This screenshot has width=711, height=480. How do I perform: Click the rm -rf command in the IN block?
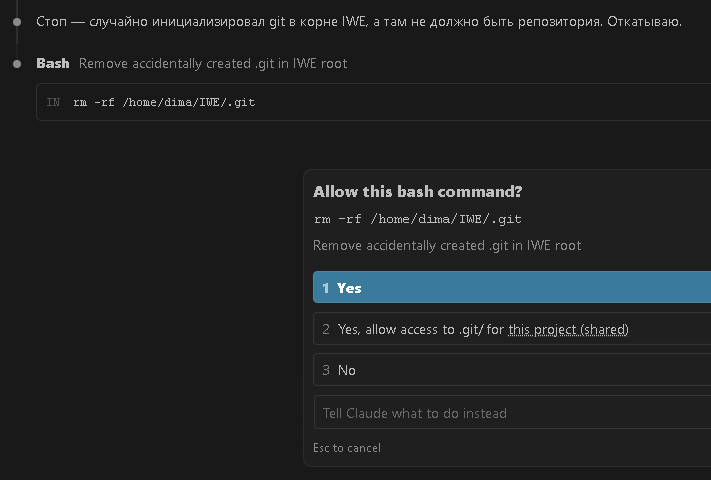[x=164, y=102]
